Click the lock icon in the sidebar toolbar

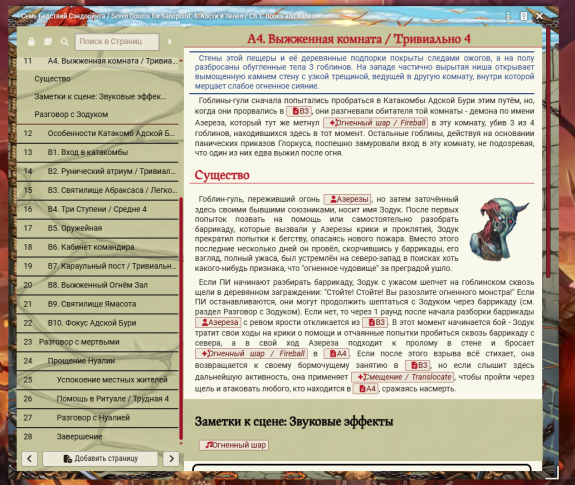(x=31, y=41)
